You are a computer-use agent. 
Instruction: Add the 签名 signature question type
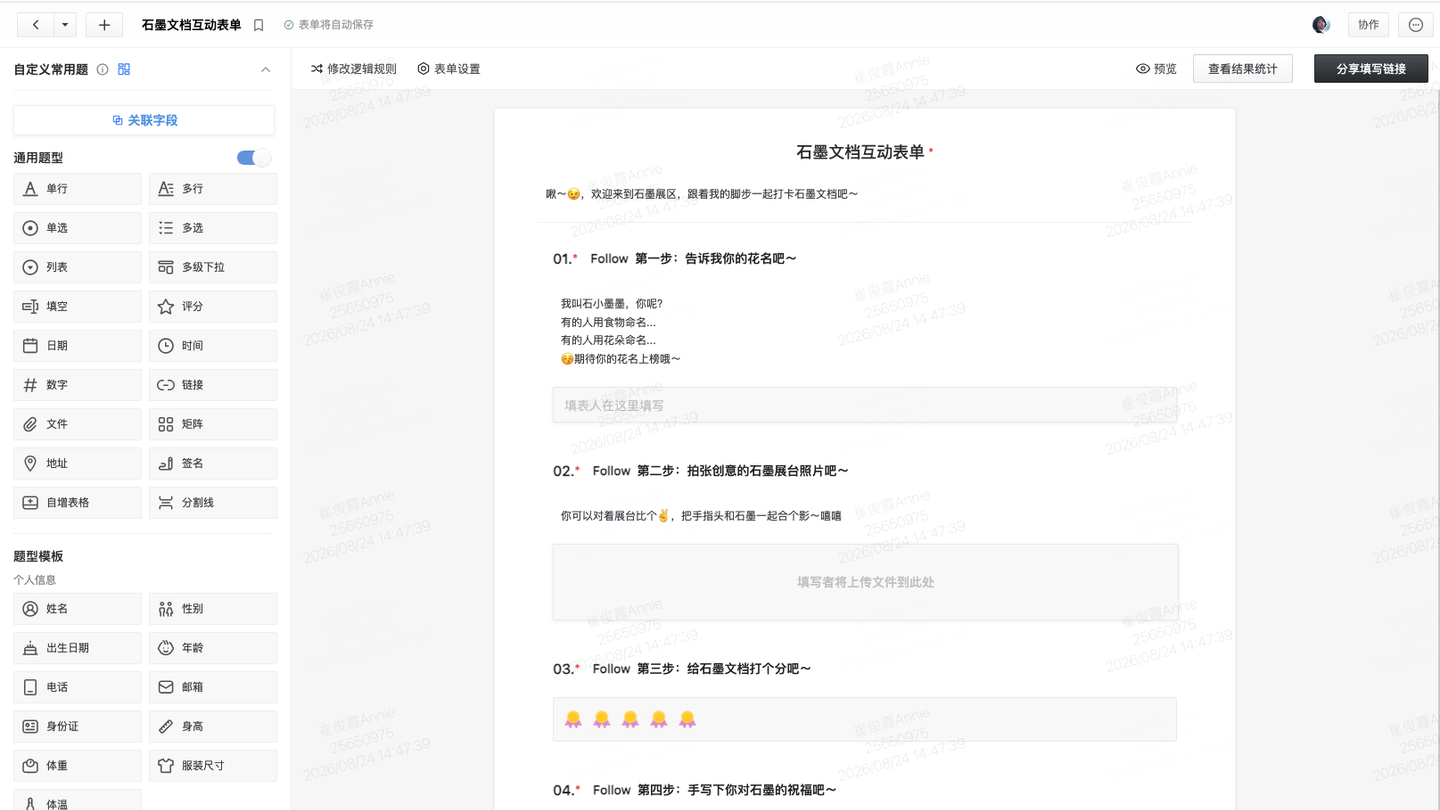tap(213, 463)
